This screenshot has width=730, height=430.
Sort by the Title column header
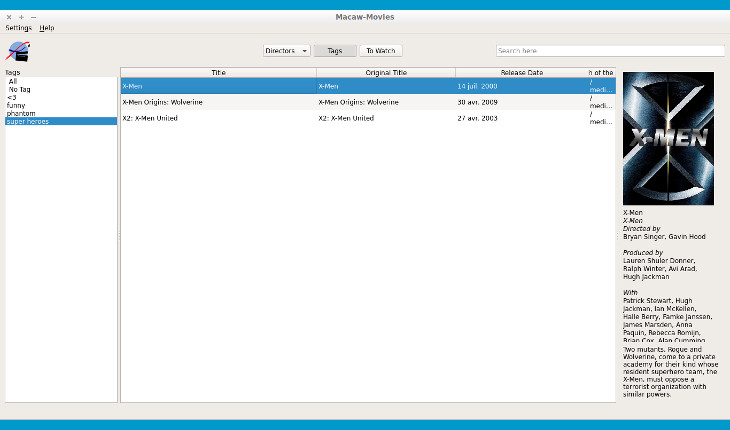tap(218, 73)
